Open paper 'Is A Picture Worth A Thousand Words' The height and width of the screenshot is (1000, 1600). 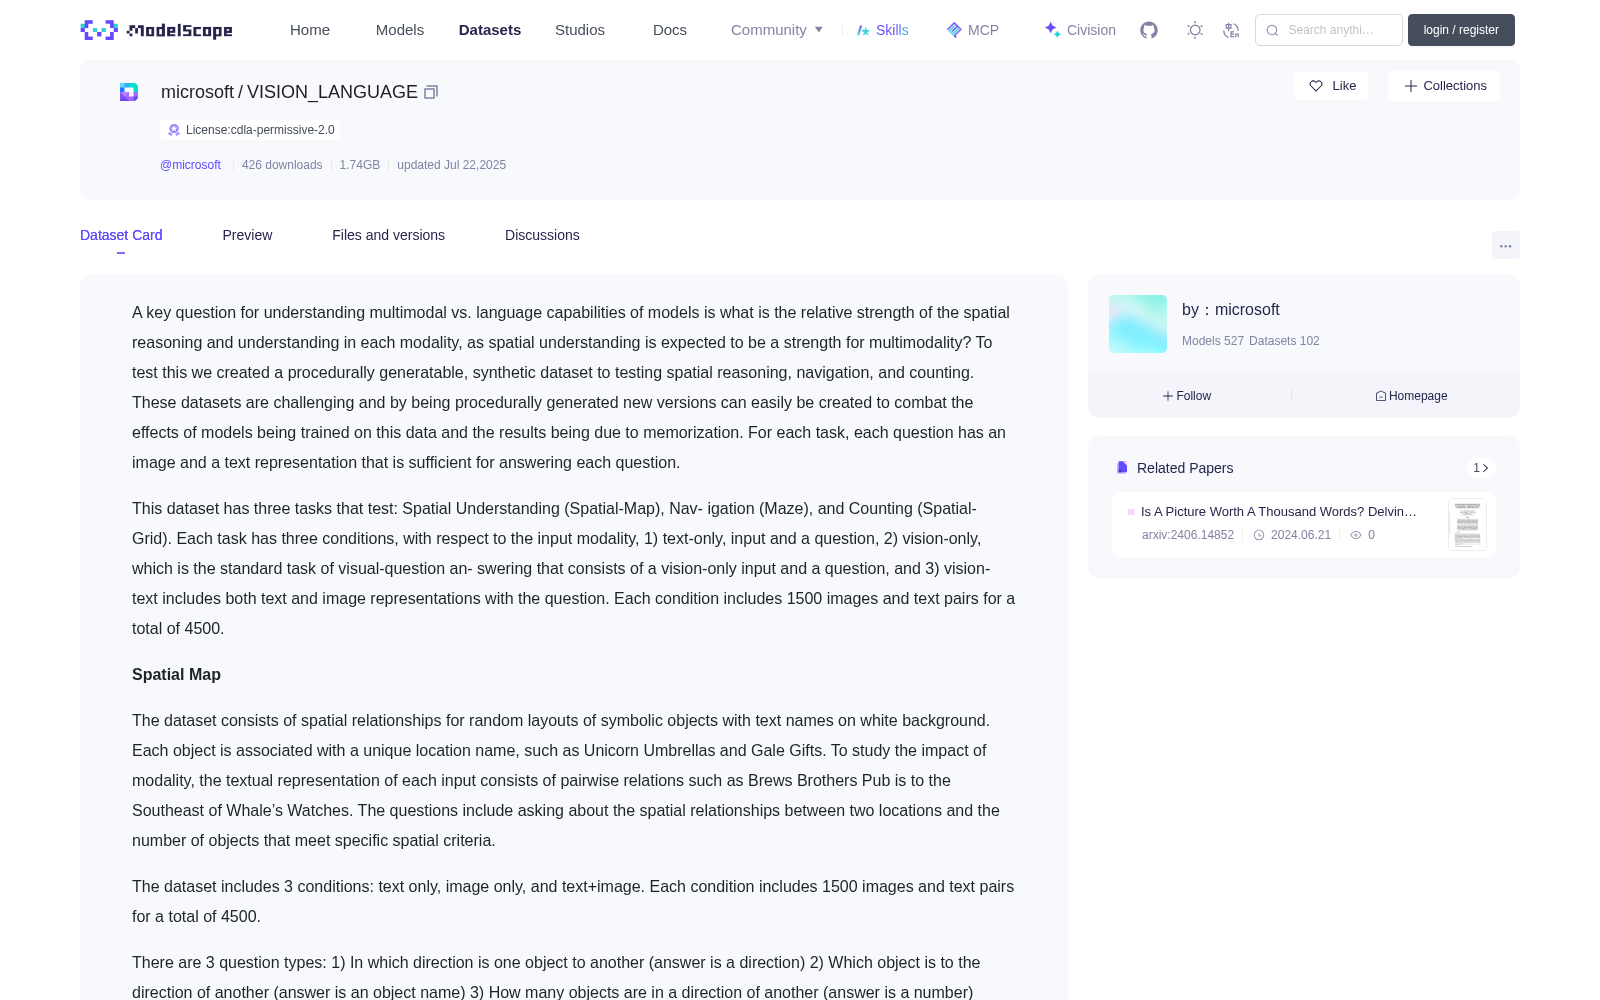click(x=1279, y=512)
